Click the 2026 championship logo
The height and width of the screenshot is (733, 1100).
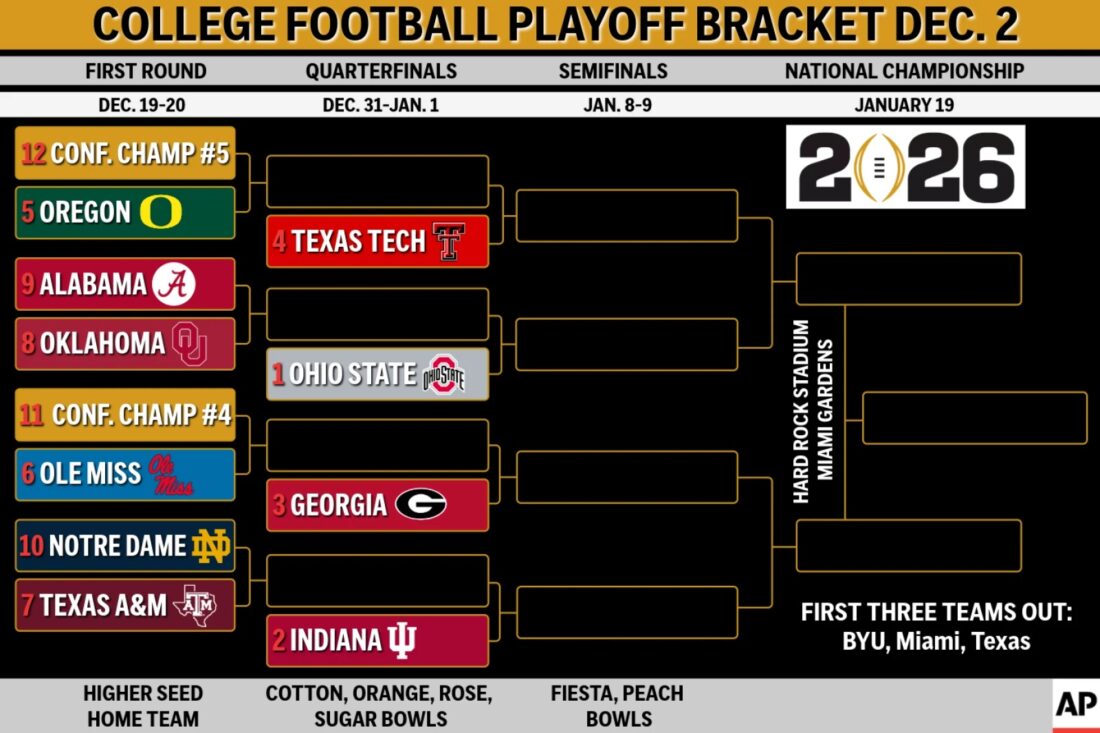[x=905, y=166]
